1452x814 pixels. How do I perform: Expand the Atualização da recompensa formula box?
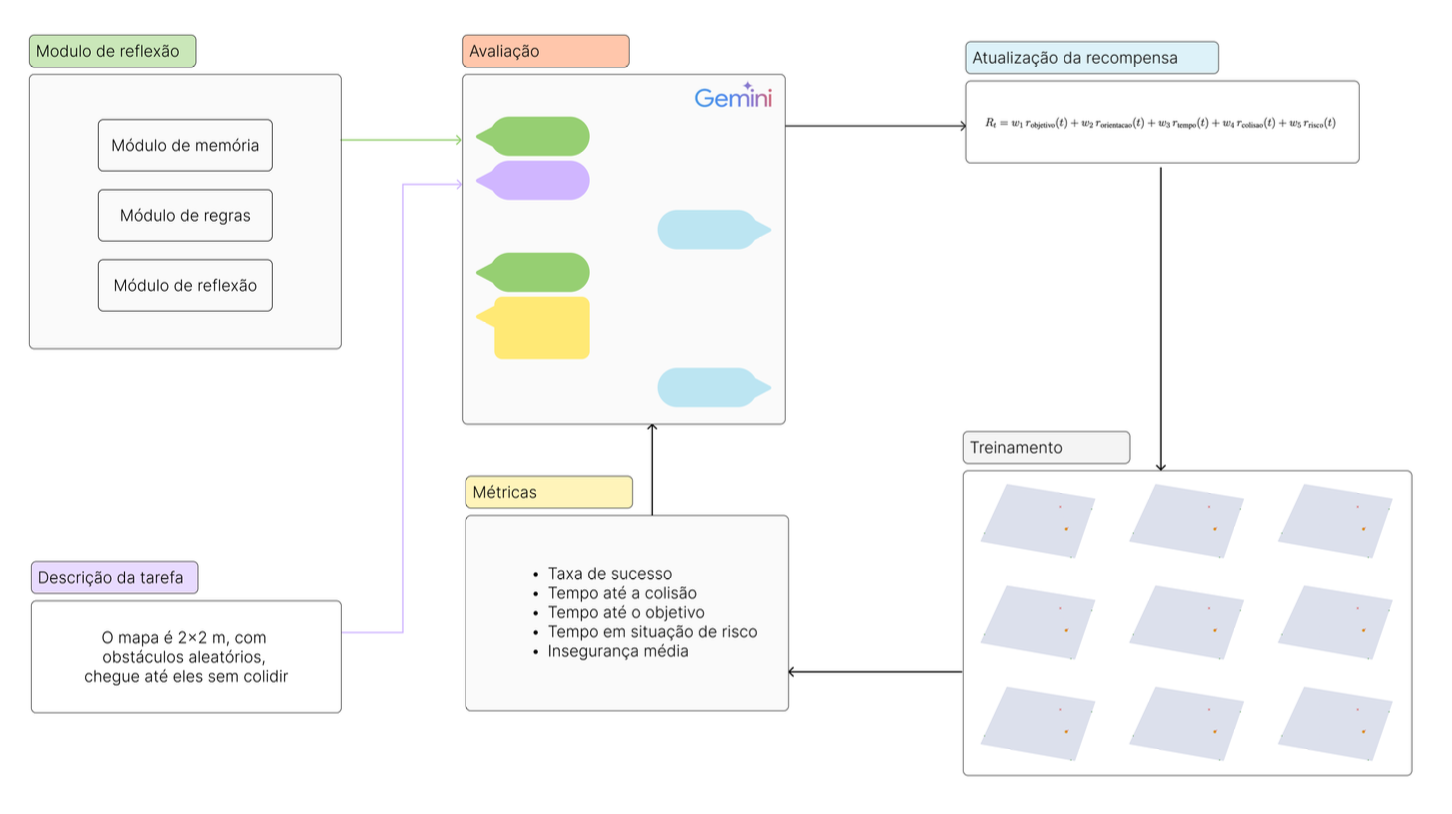coord(1162,122)
